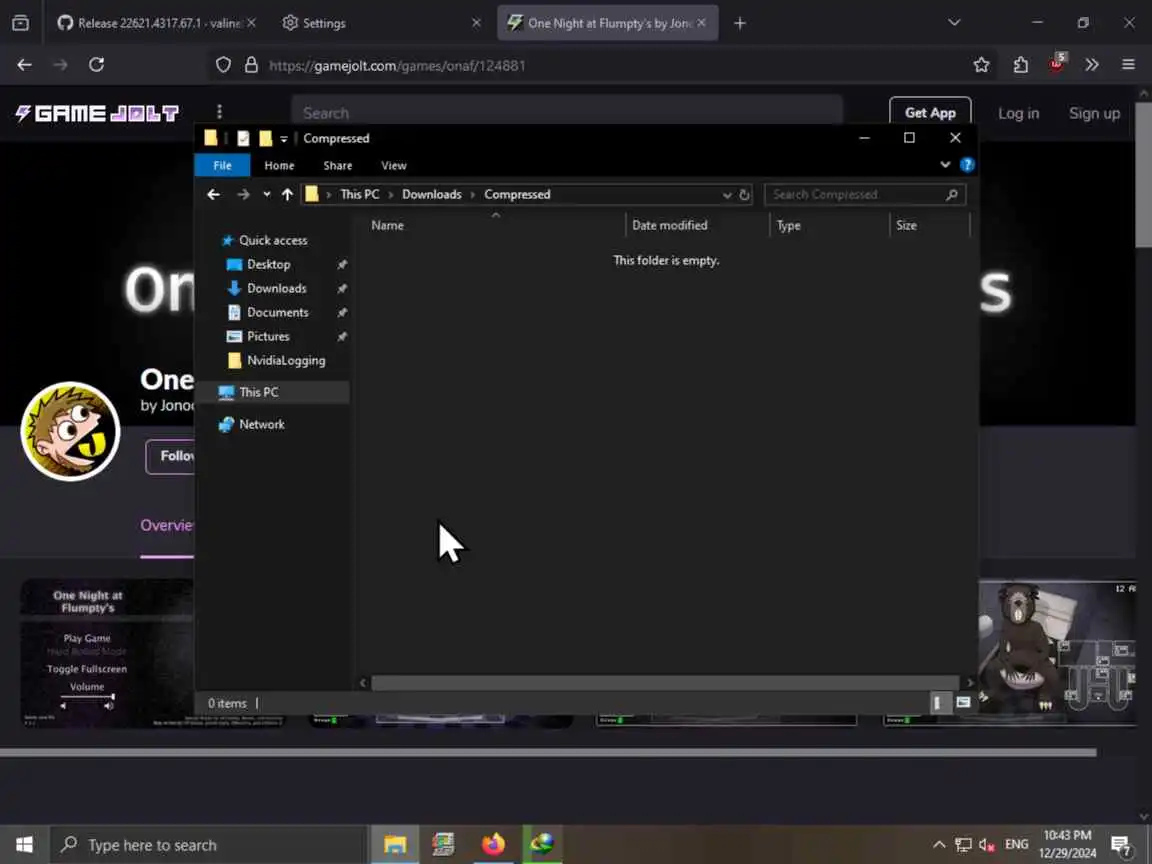Open Firefox from the taskbar

pyautogui.click(x=493, y=844)
